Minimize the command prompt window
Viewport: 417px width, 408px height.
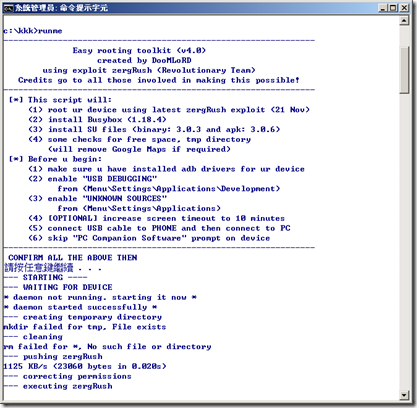[383, 8]
